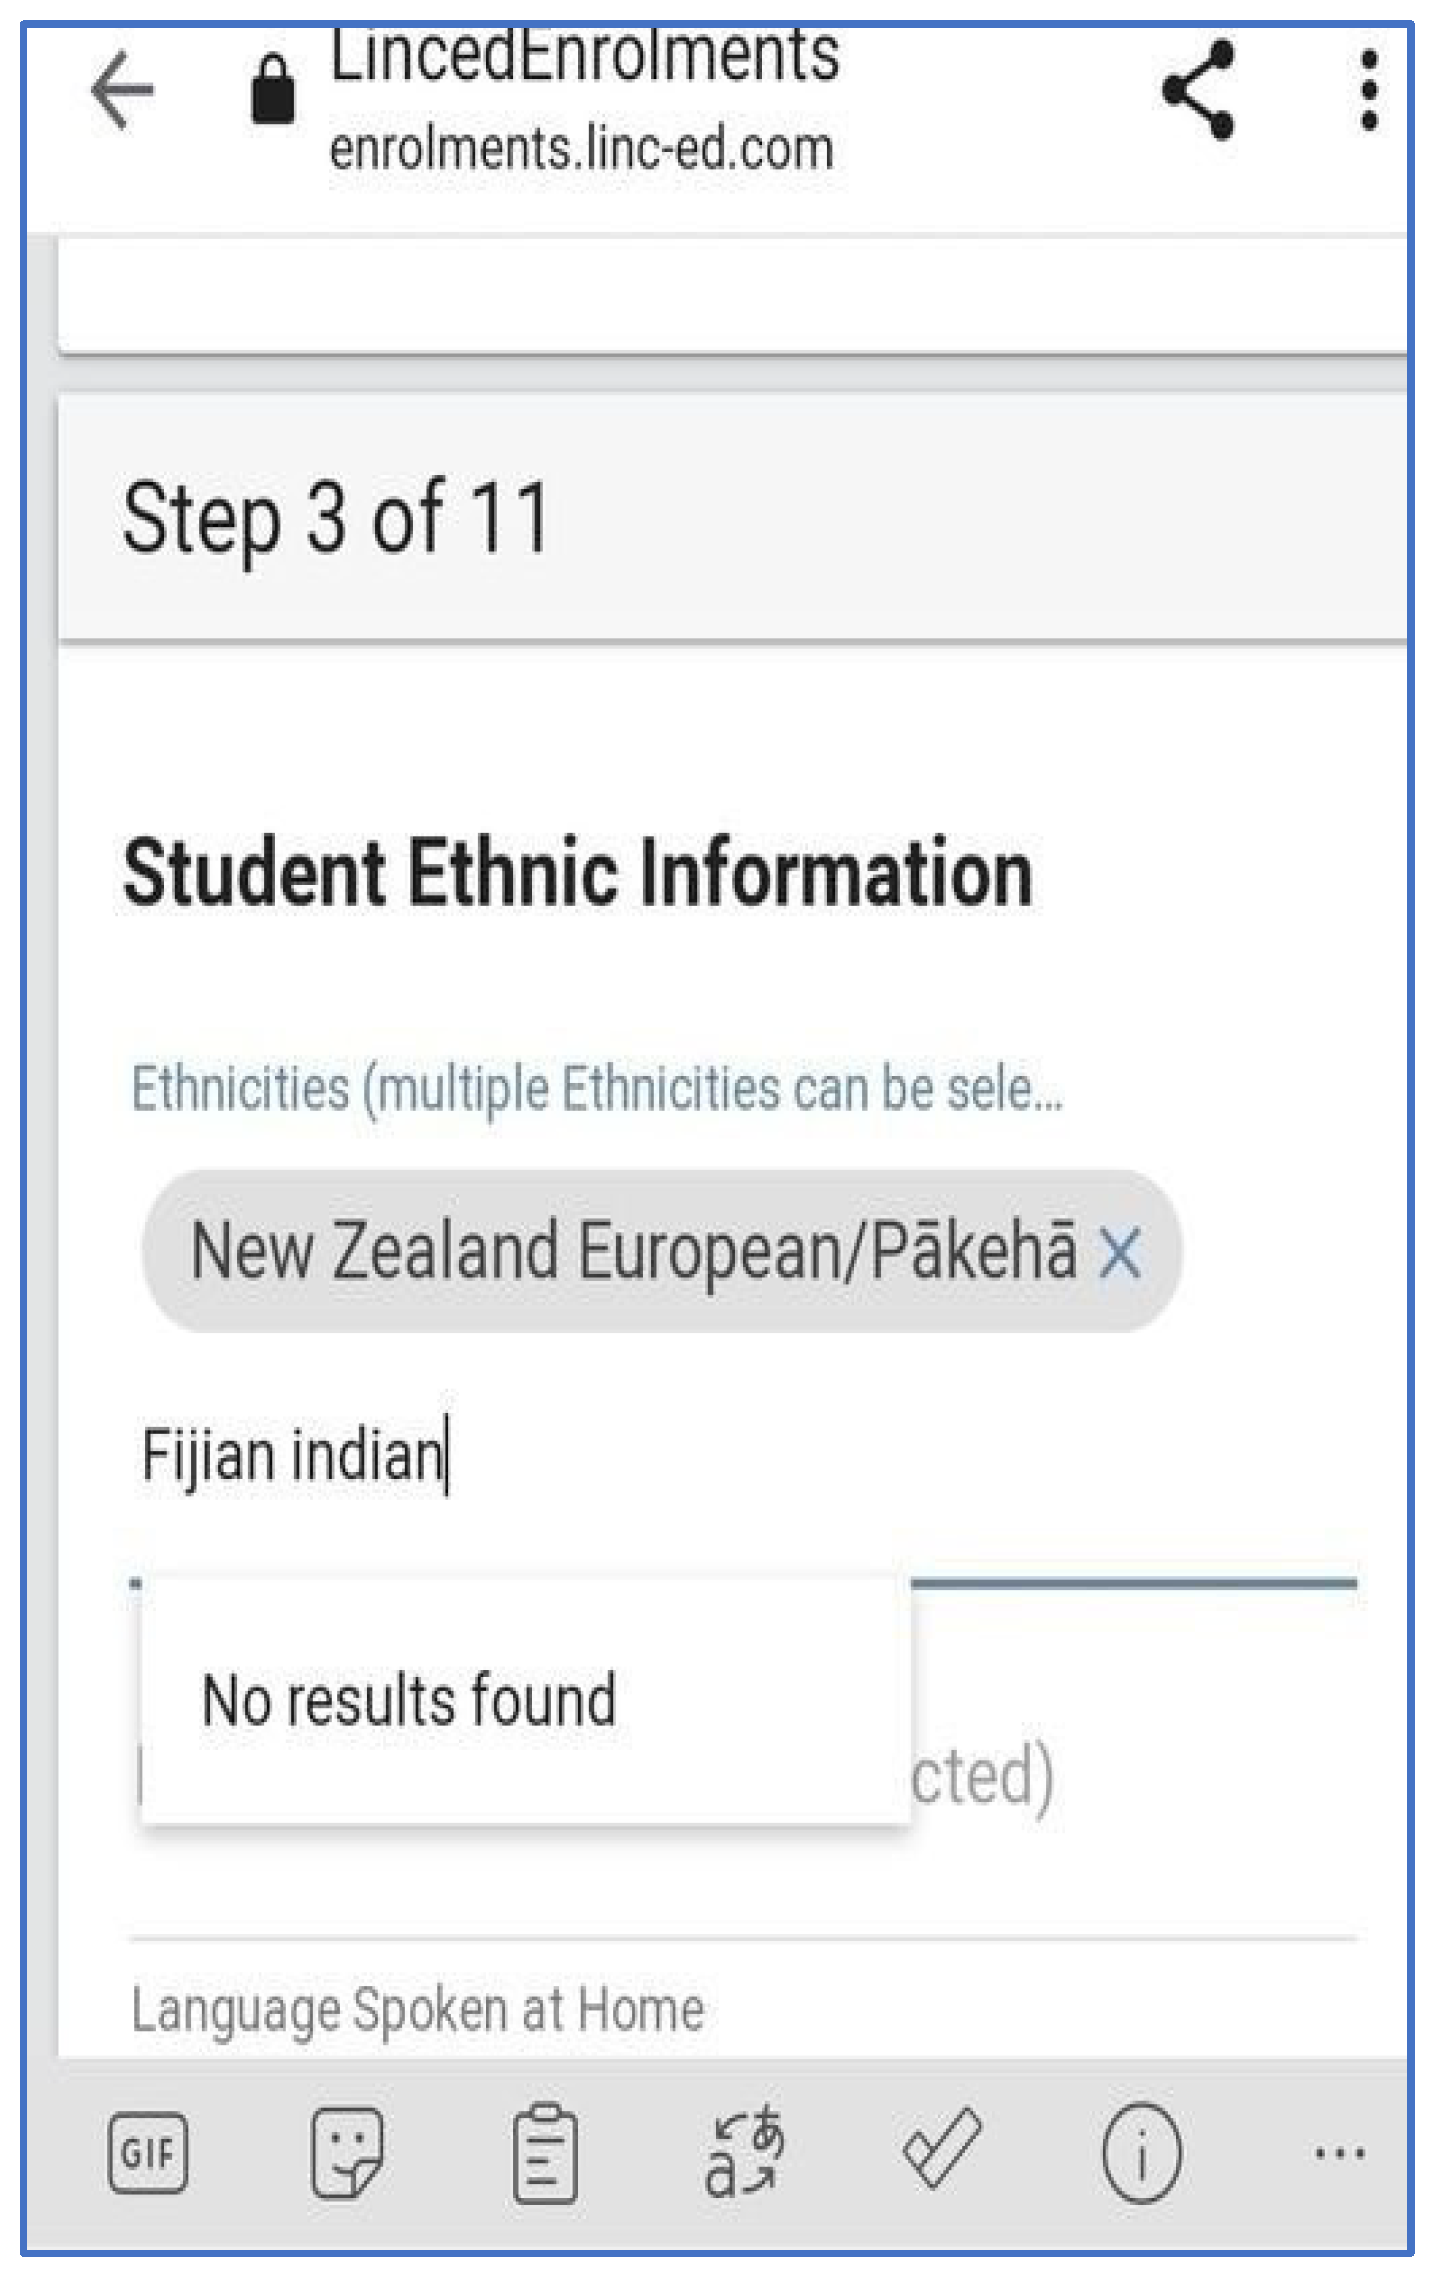Tap the padlock site security icon
Screen dimensions: 1431x2271
click(x=272, y=89)
